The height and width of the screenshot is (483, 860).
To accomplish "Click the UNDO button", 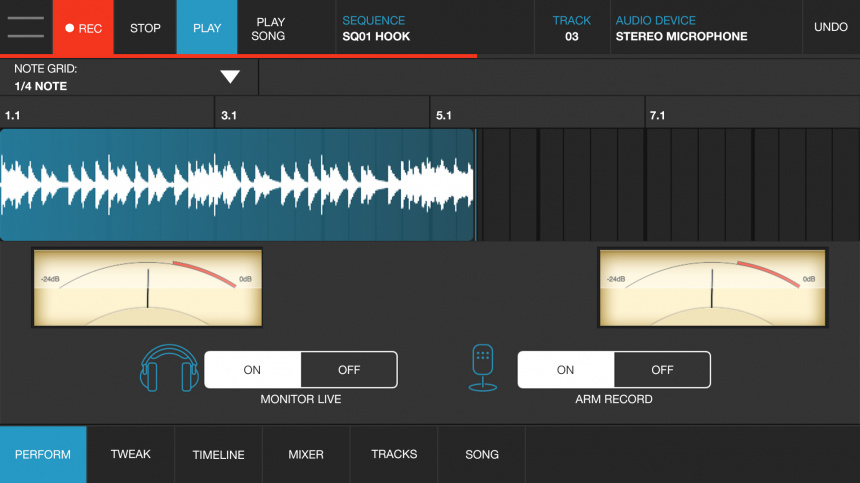I will pos(830,28).
